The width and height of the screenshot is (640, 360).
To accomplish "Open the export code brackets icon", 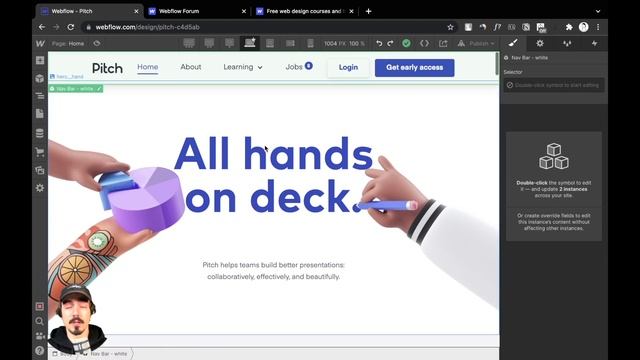I will 424,43.
